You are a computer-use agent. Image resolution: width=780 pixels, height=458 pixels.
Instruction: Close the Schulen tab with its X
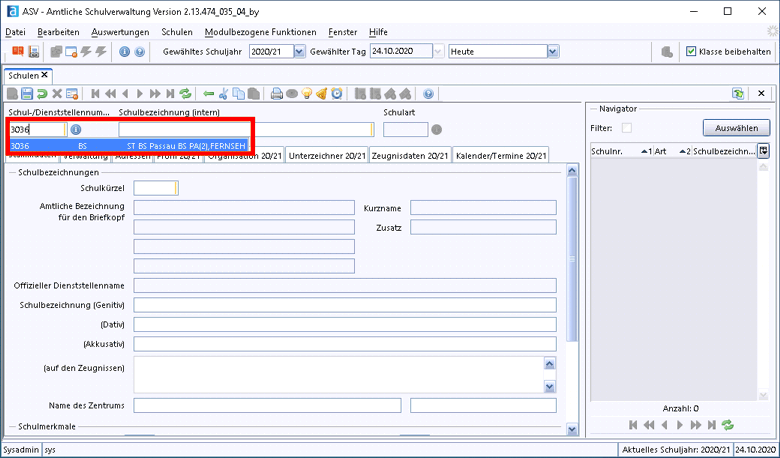point(44,75)
